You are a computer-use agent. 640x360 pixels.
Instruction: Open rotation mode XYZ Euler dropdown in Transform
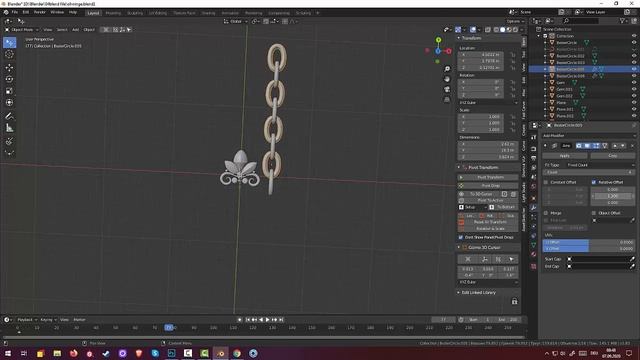pos(488,103)
